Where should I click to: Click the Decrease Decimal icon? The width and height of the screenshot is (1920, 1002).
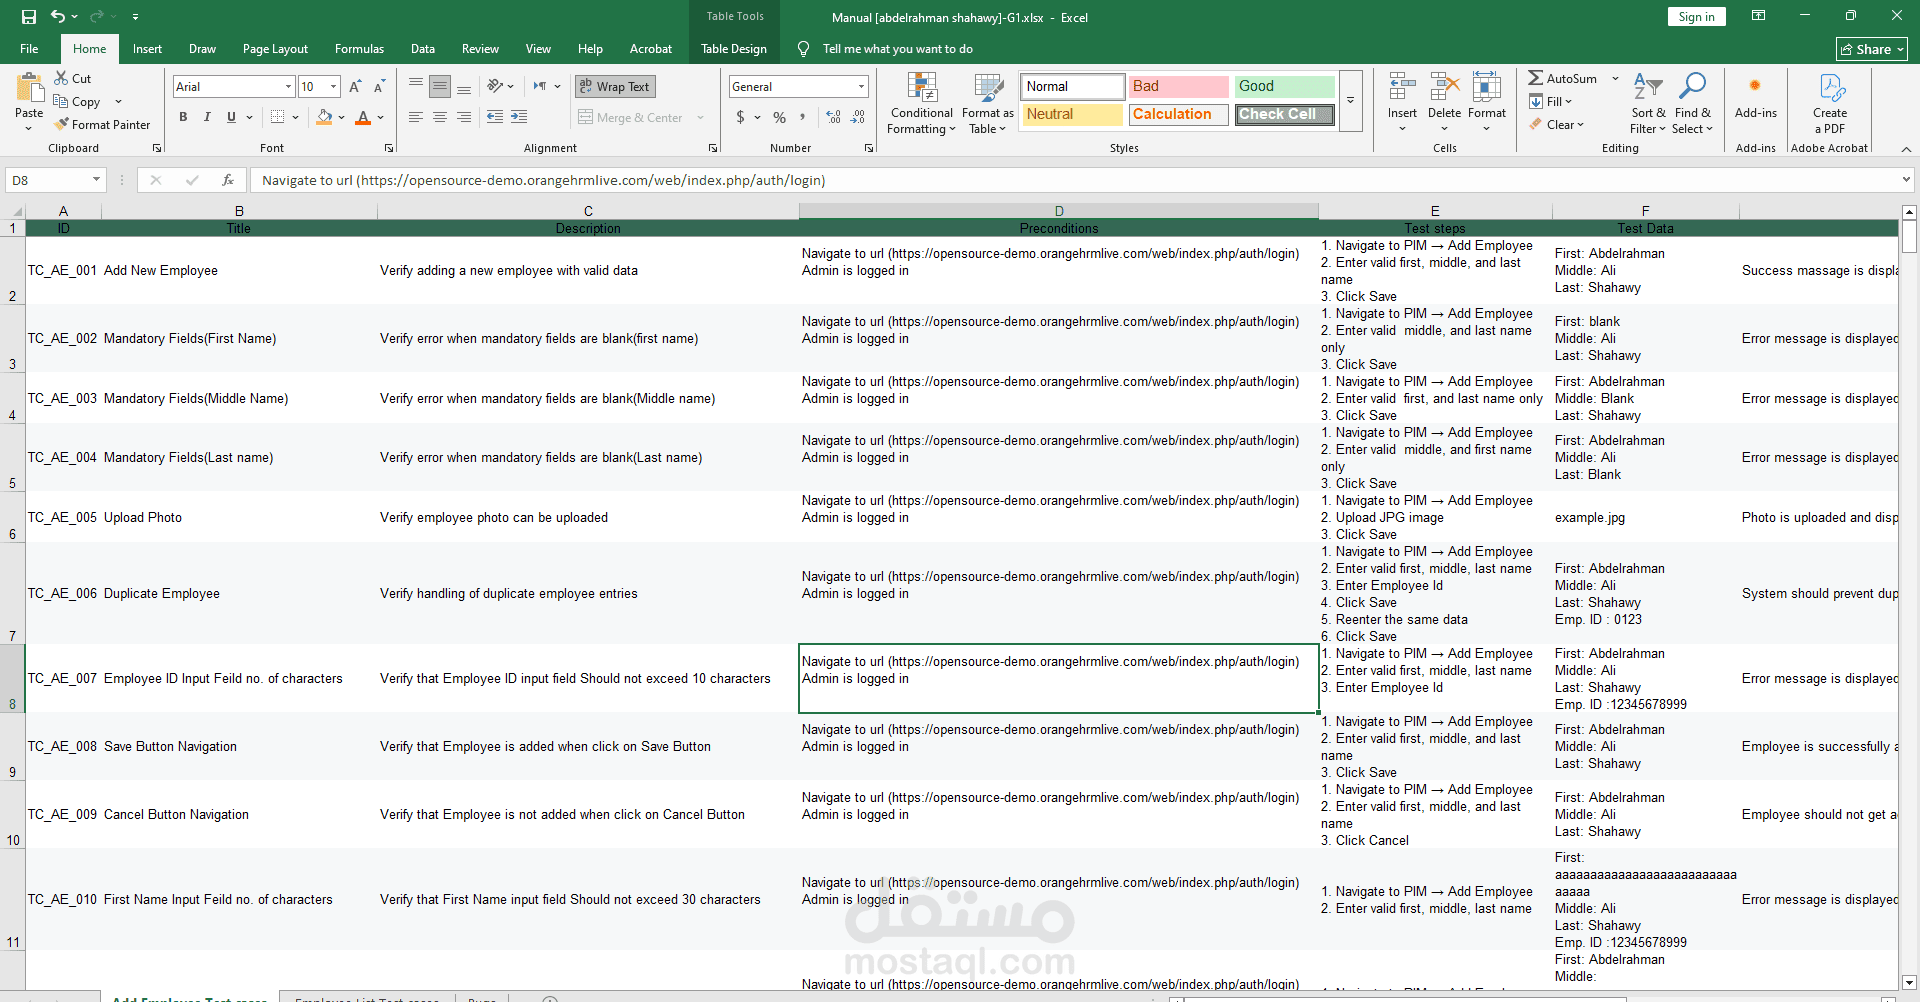tap(858, 117)
